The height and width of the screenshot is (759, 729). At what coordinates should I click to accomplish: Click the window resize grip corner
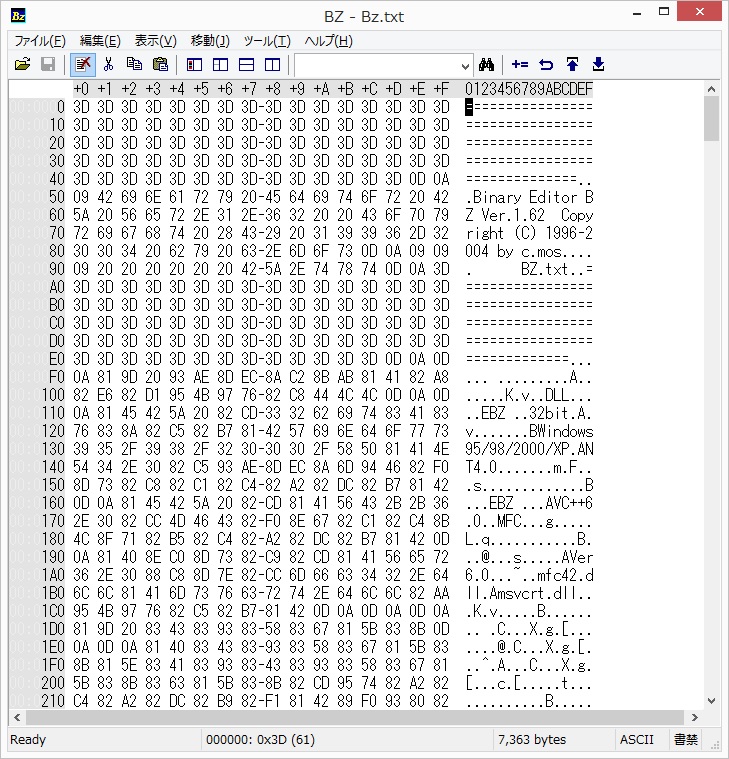(714, 744)
